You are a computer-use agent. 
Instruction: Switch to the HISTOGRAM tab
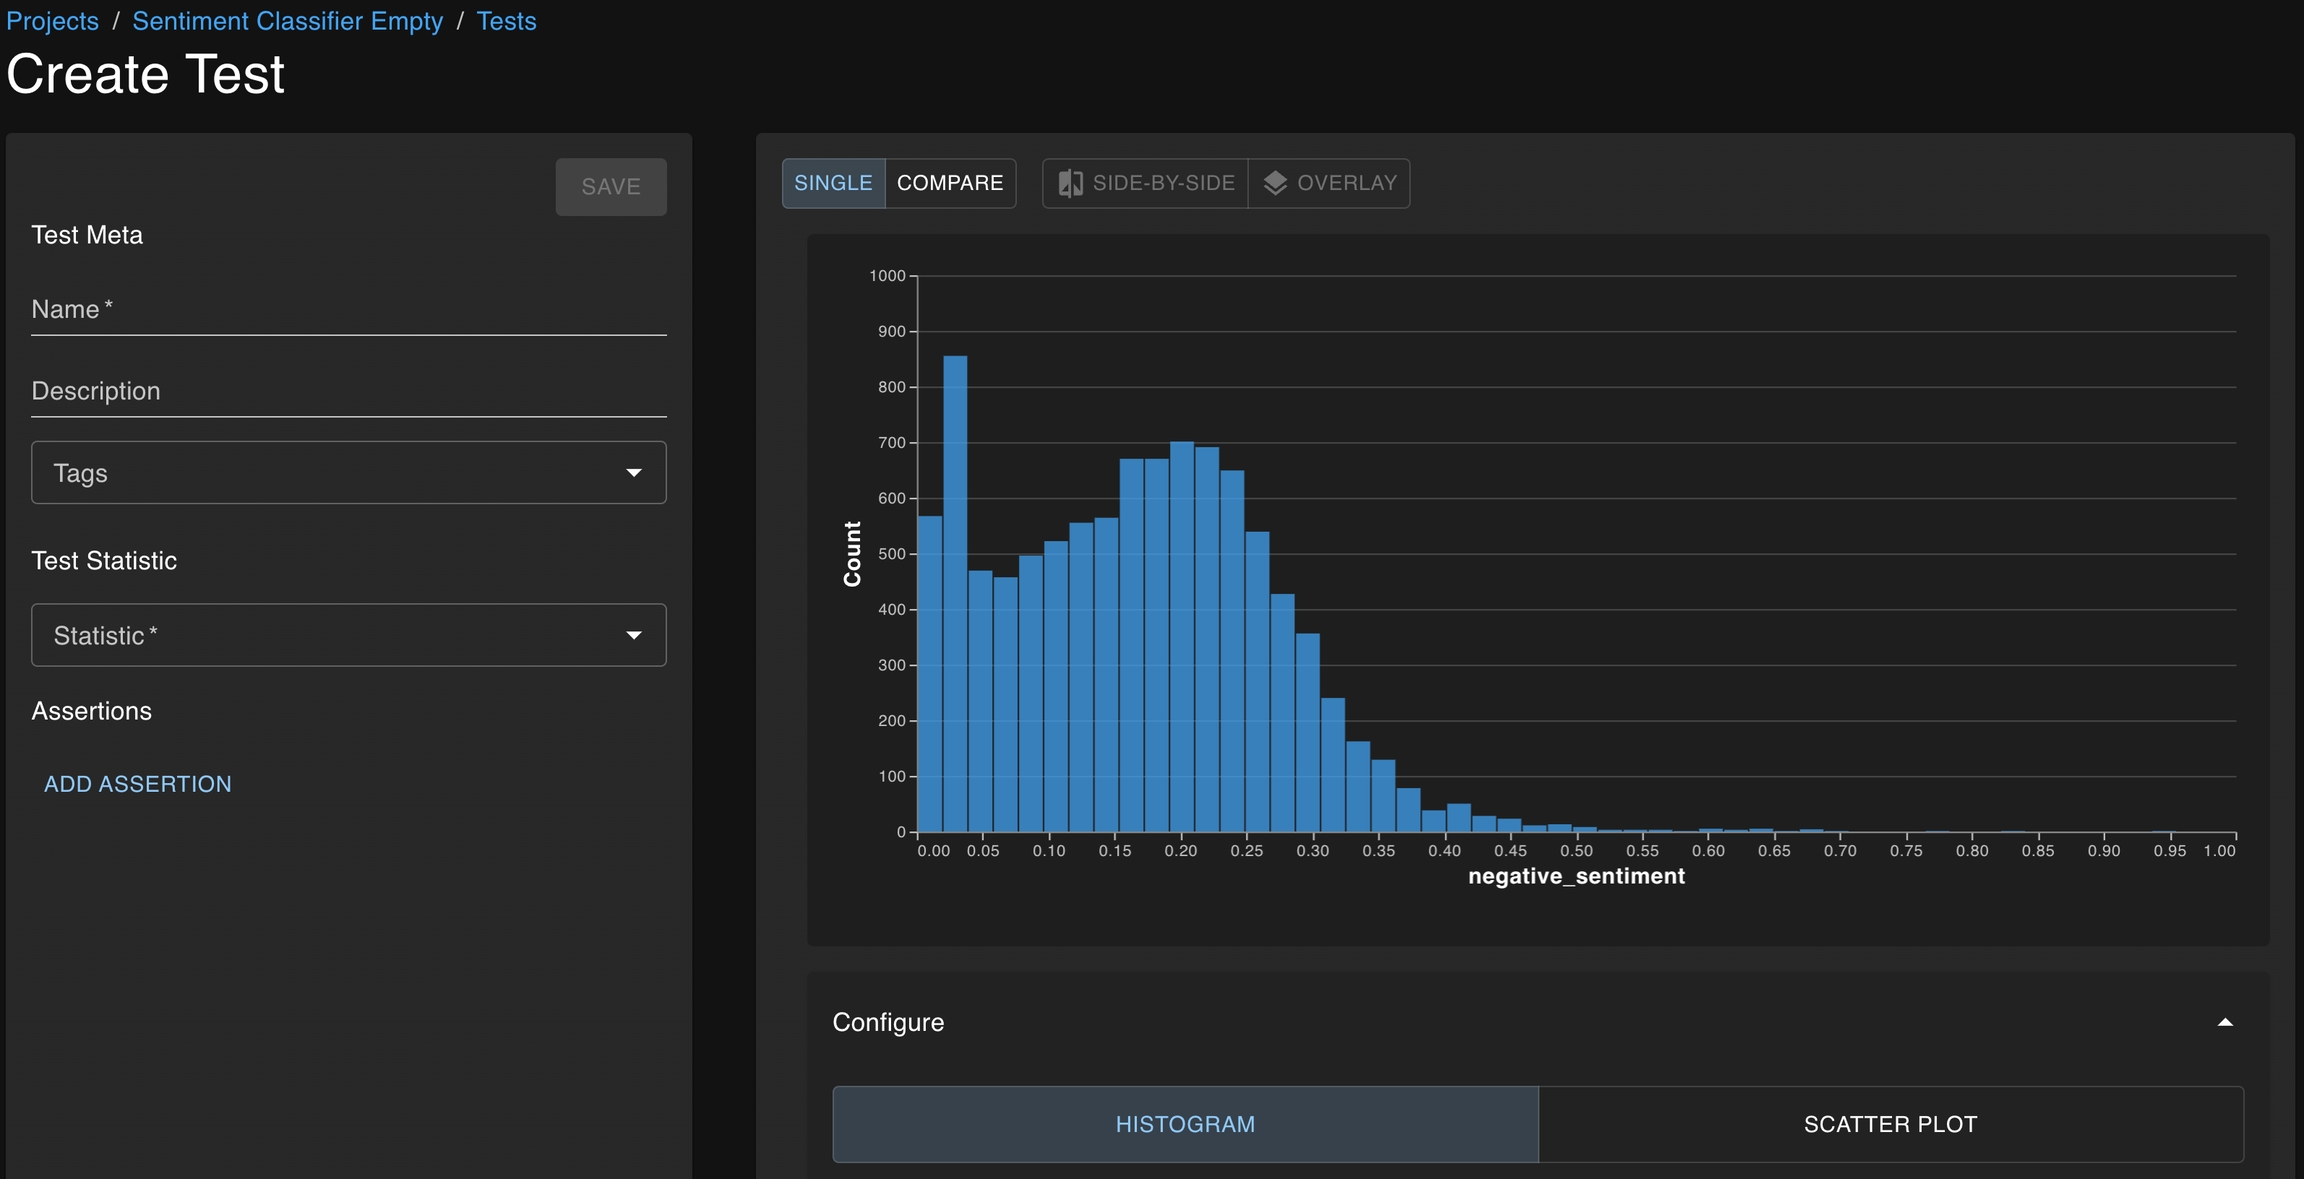1185,1124
